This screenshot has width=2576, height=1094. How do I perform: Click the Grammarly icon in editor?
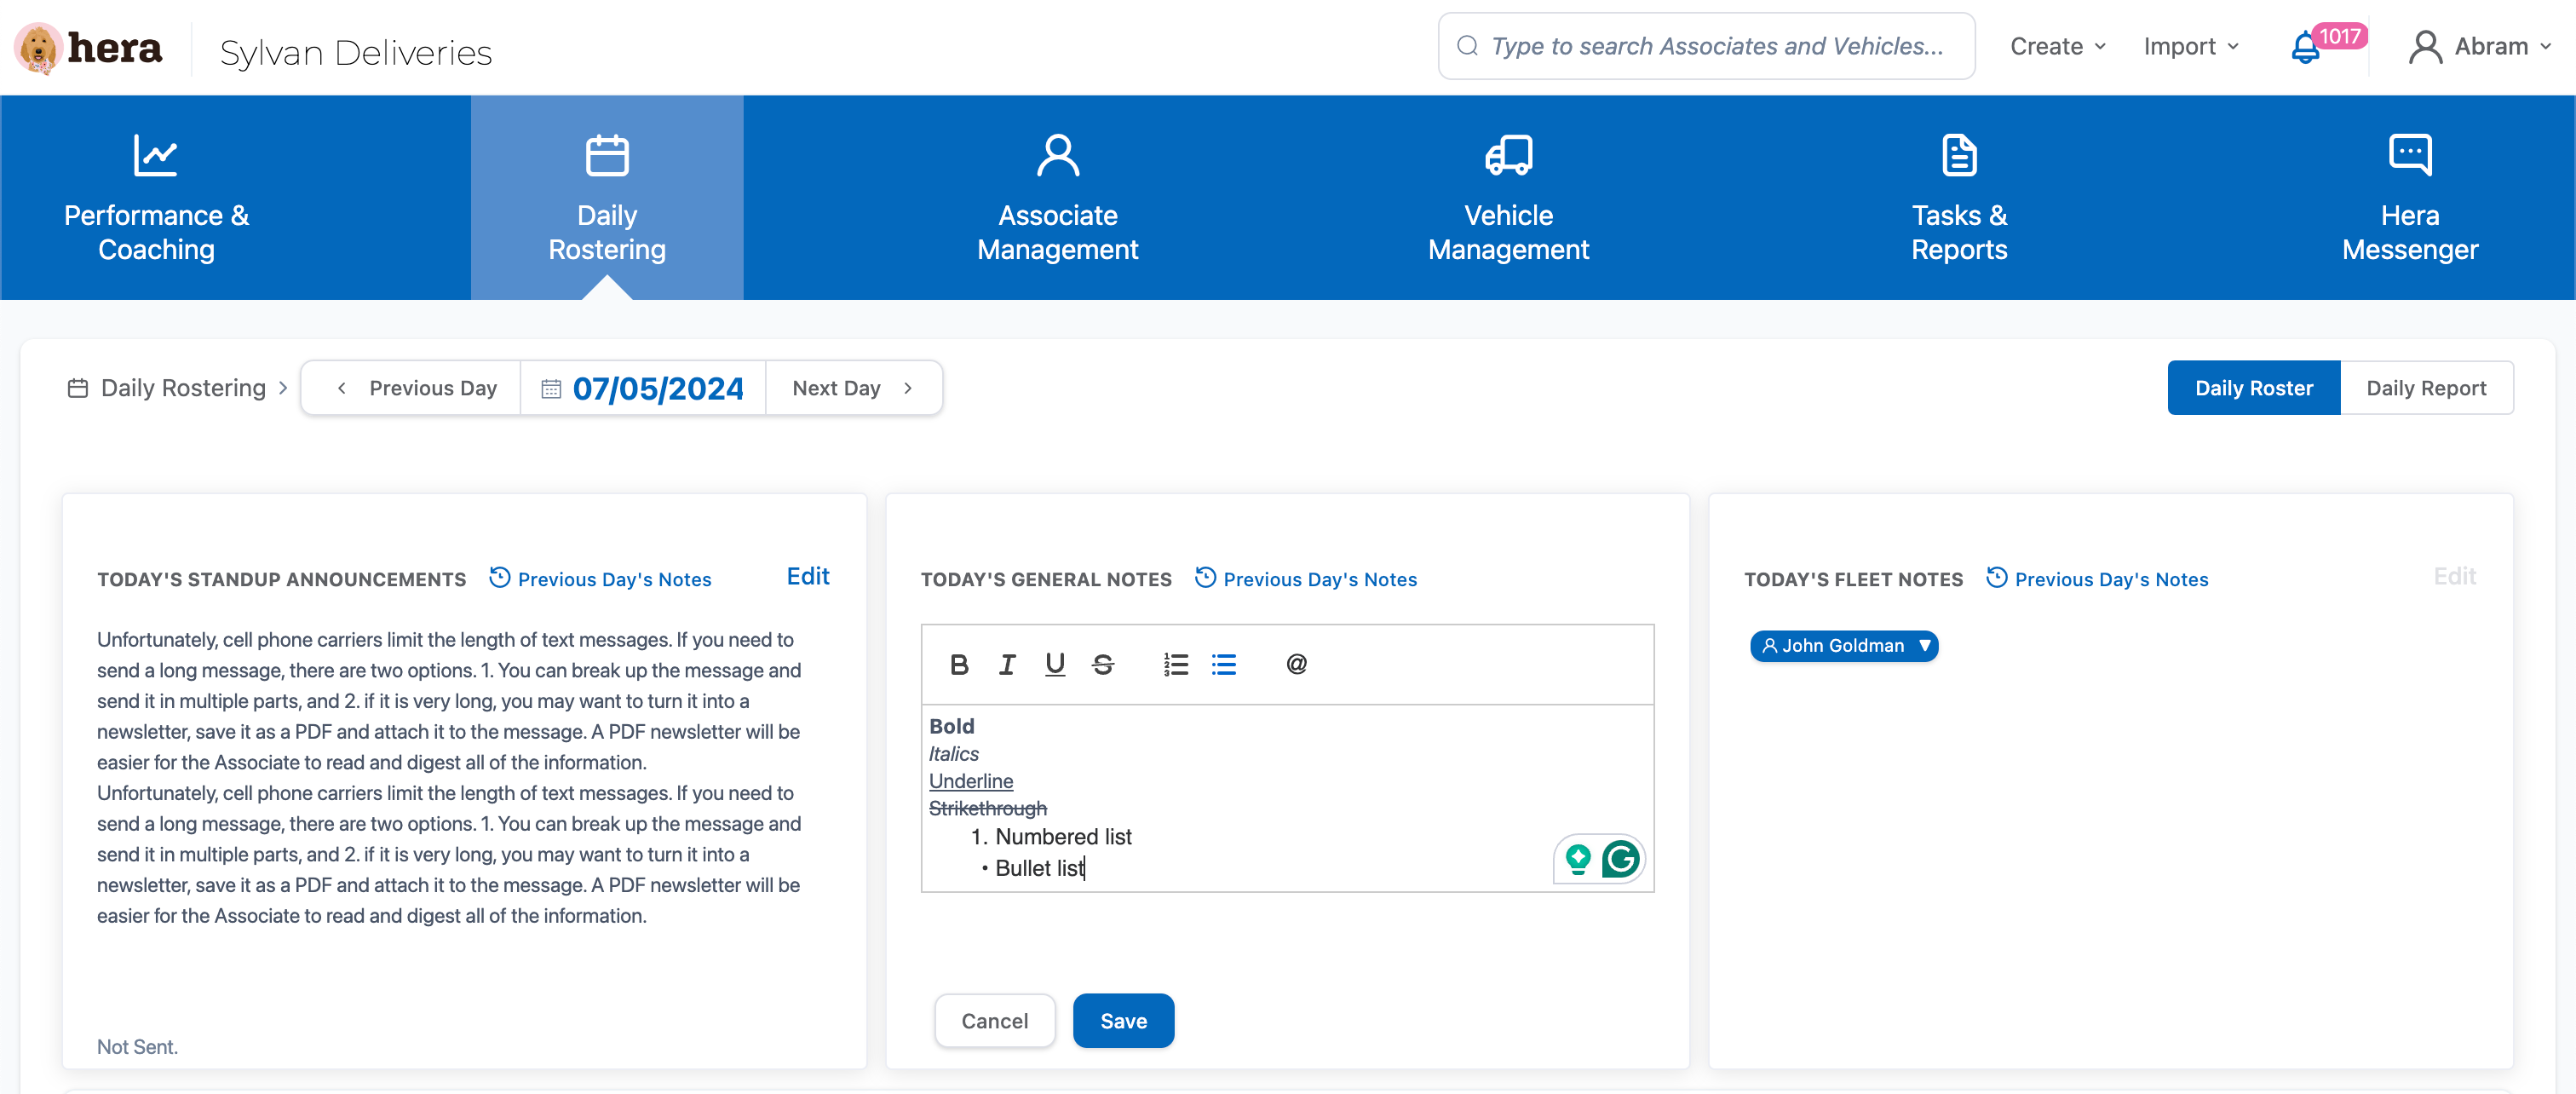(x=1620, y=858)
